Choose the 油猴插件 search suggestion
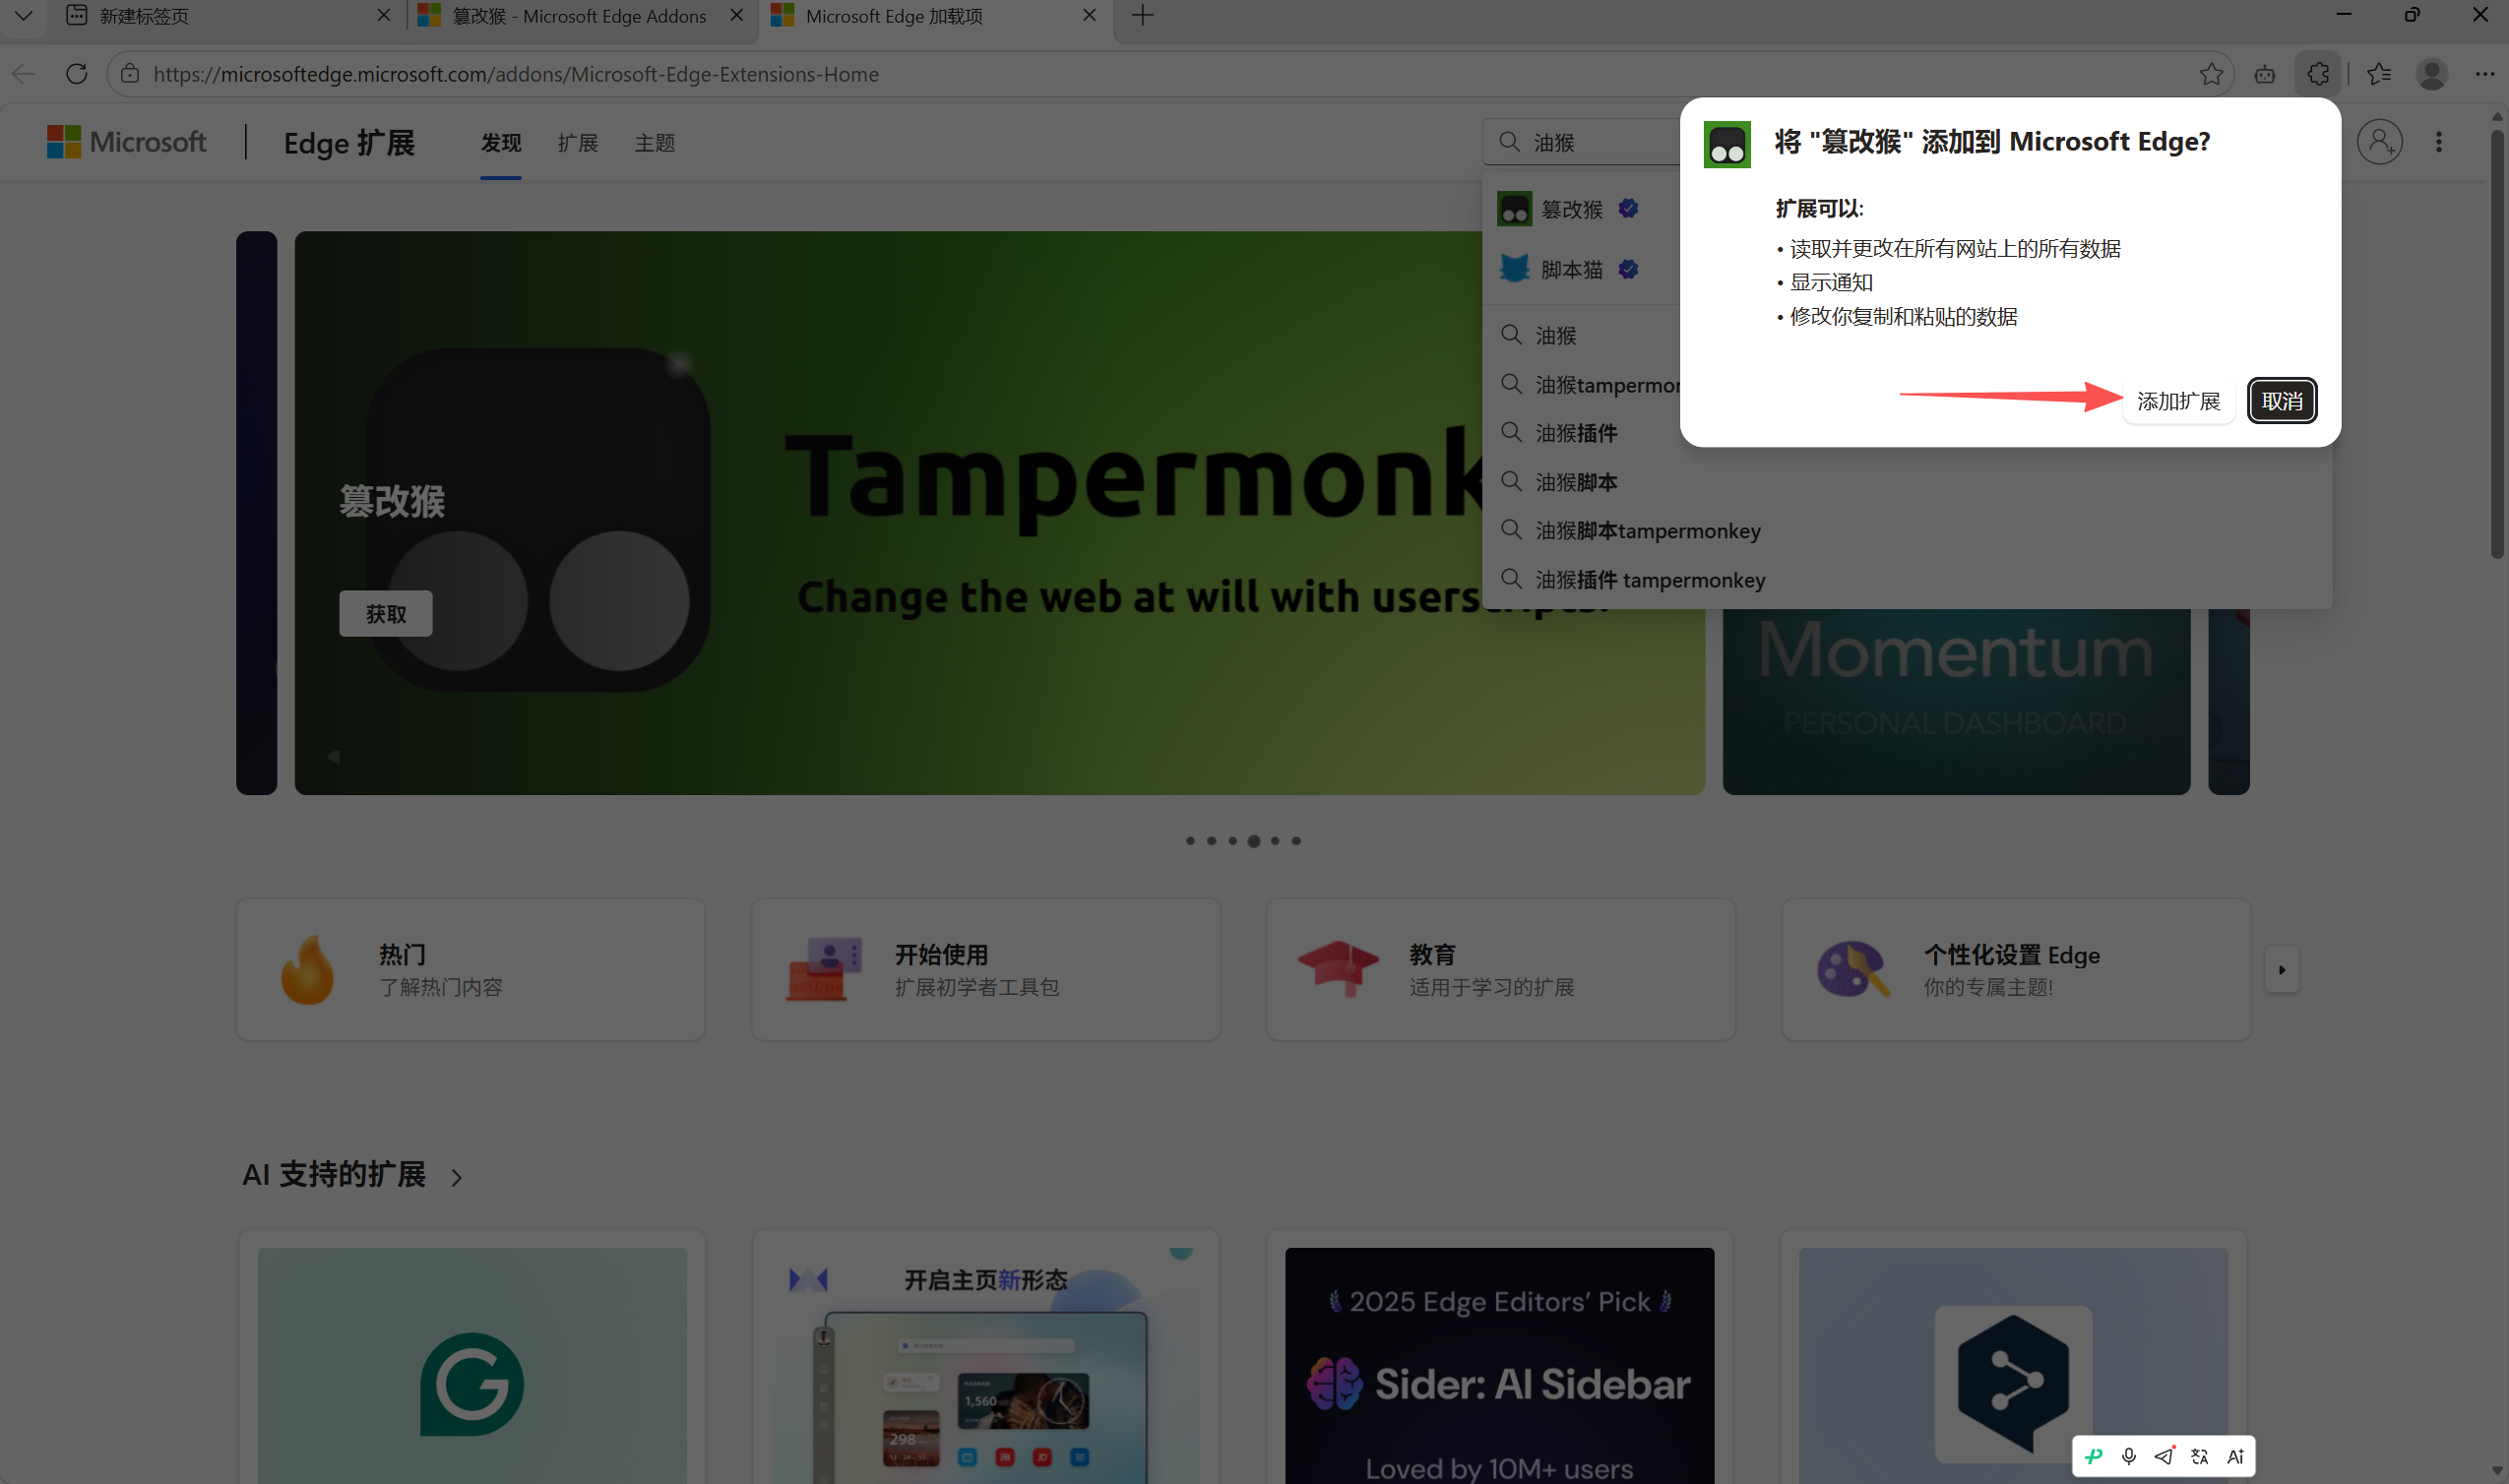This screenshot has height=1484, width=2509. 1582,433
